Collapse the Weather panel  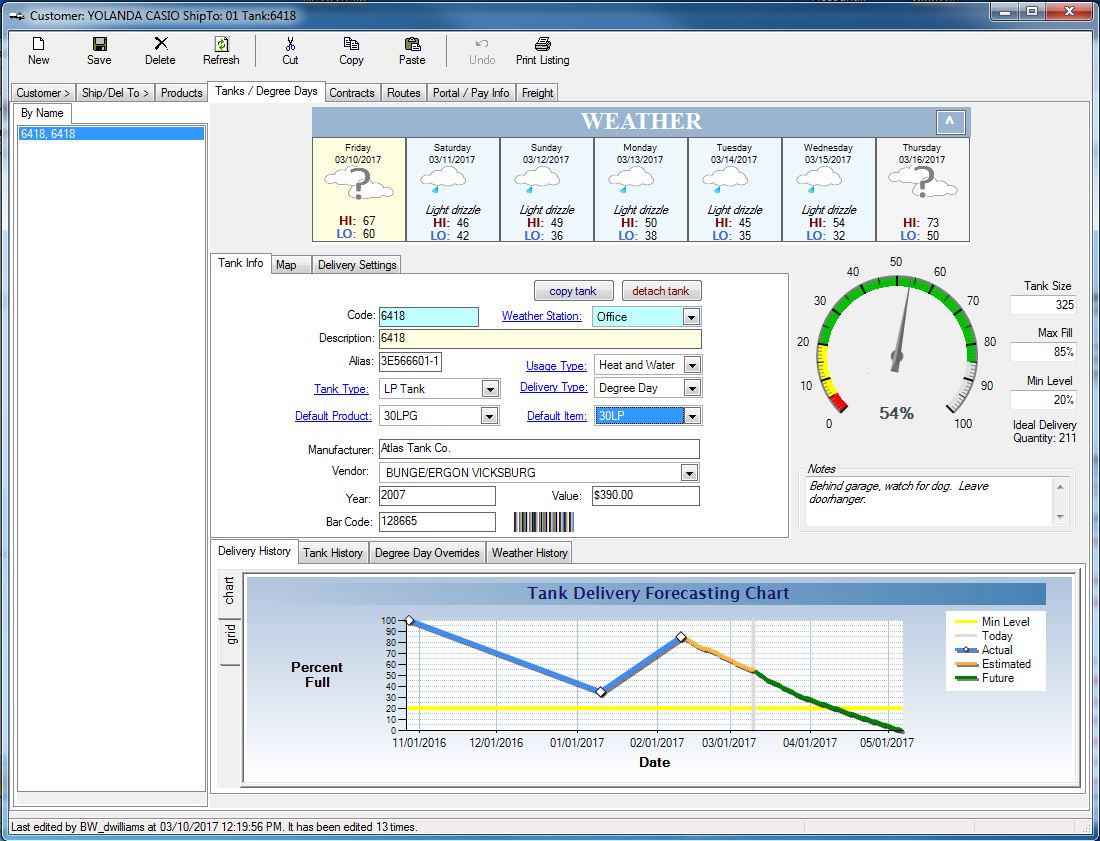950,122
